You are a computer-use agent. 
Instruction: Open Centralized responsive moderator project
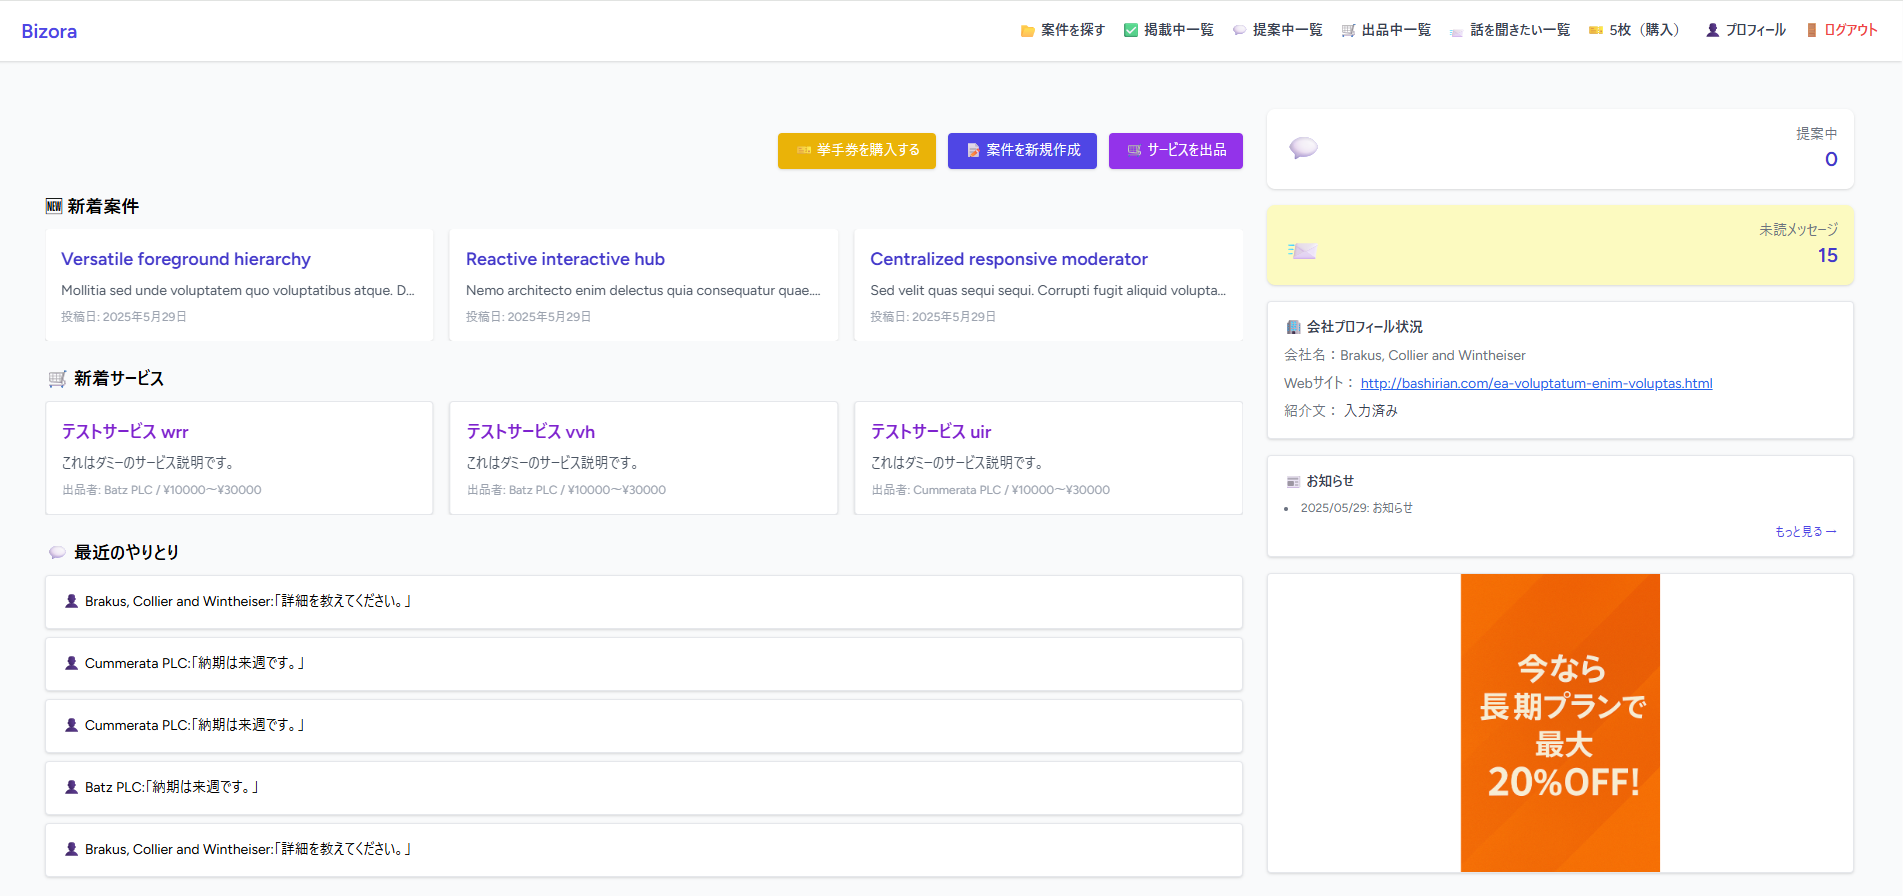click(1009, 259)
